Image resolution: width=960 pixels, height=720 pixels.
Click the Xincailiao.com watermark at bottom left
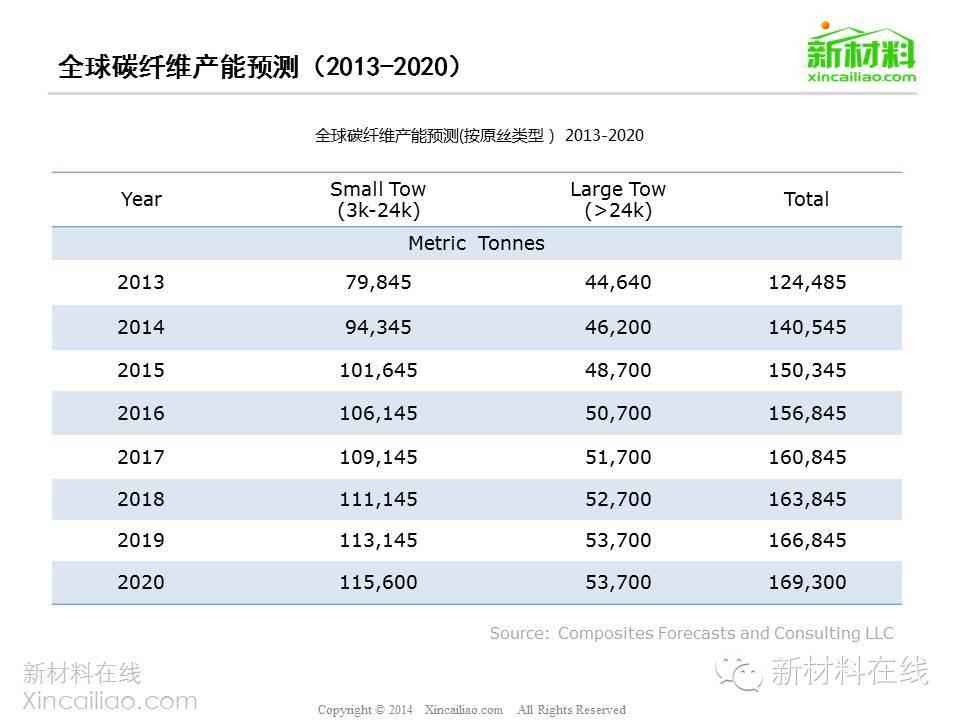[110, 700]
